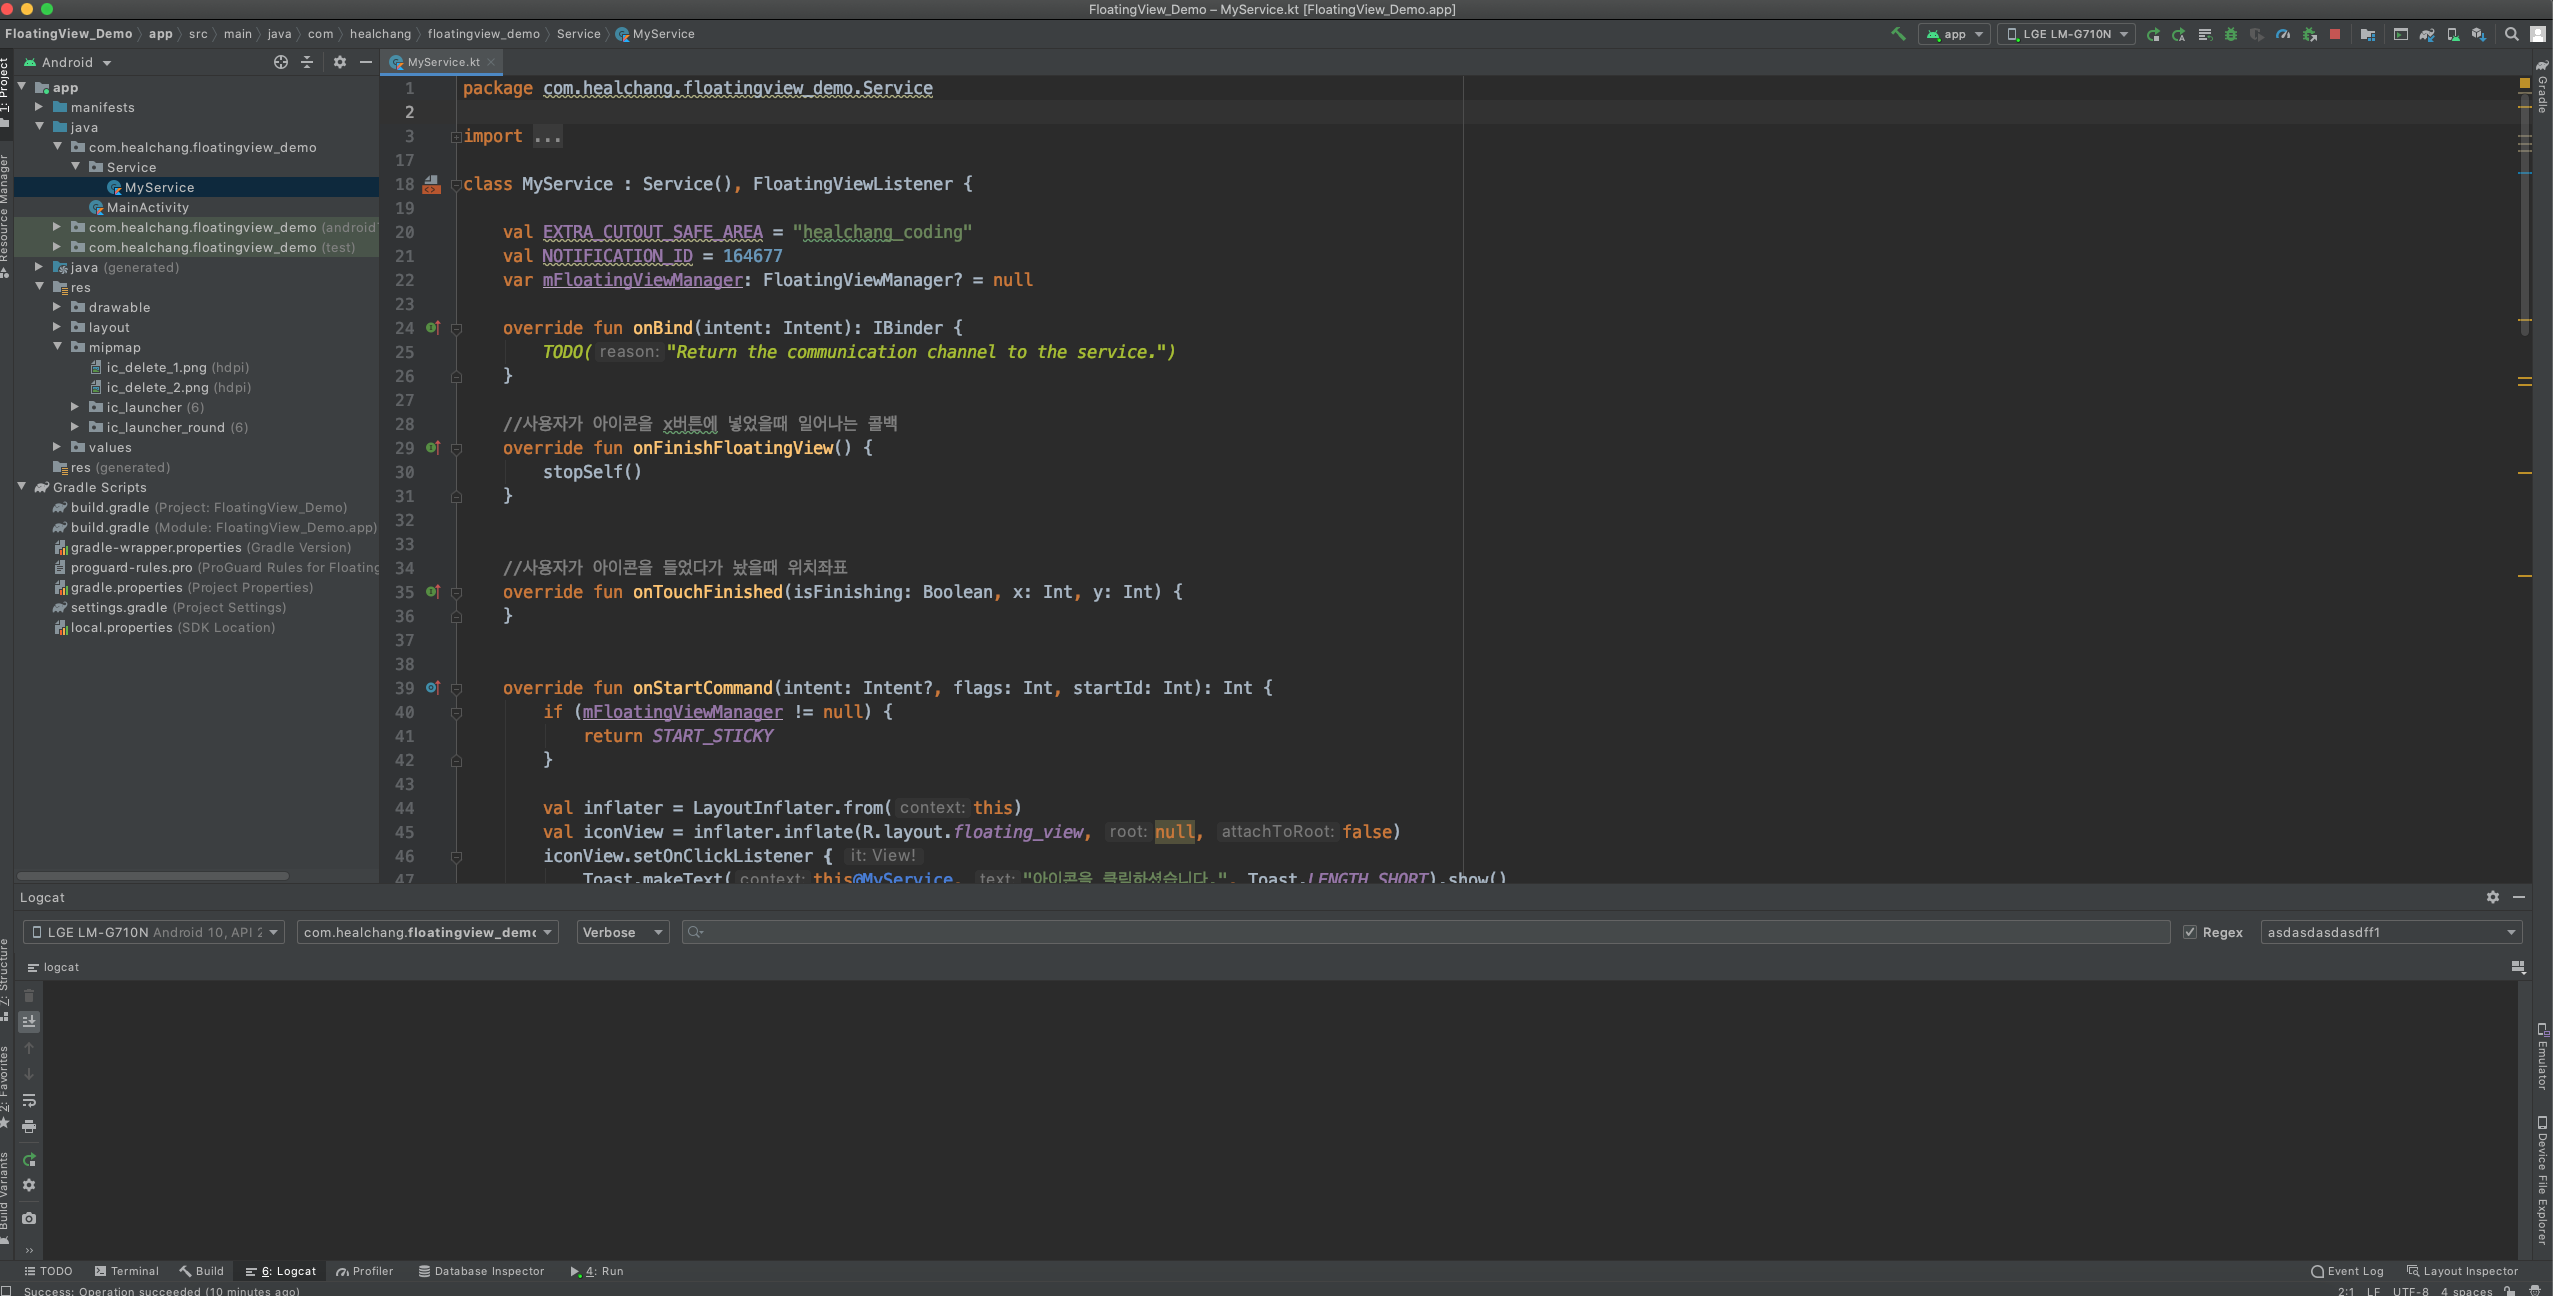Switch to the Terminal tool window tab
Screen dimensions: 2553x1296
pos(126,1271)
